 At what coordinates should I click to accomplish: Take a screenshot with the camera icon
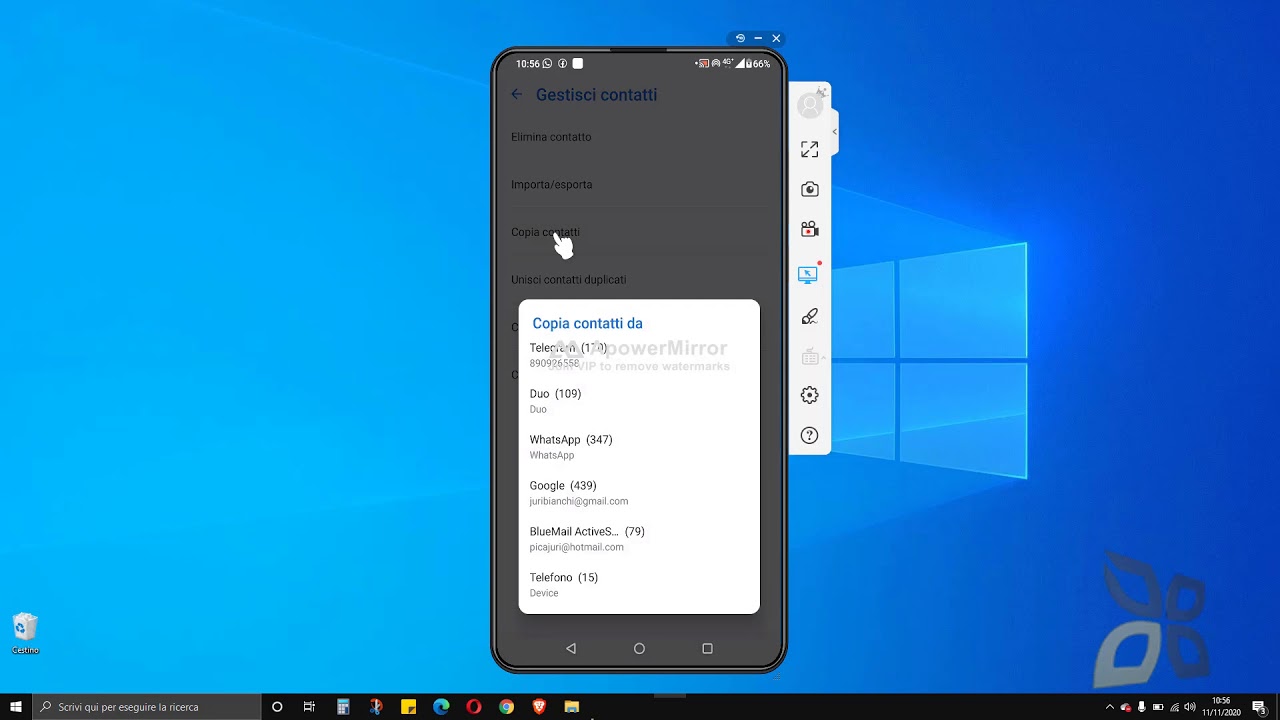point(809,189)
